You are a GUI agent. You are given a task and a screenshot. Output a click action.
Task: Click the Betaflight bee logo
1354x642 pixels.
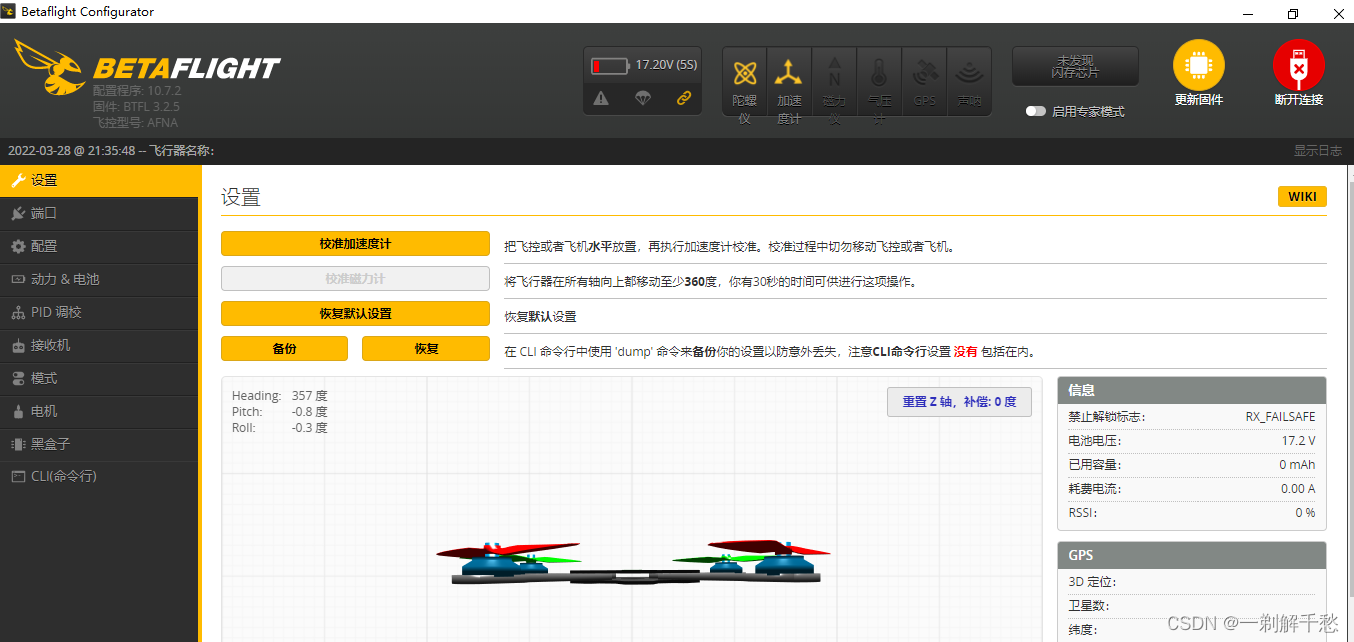[x=50, y=66]
